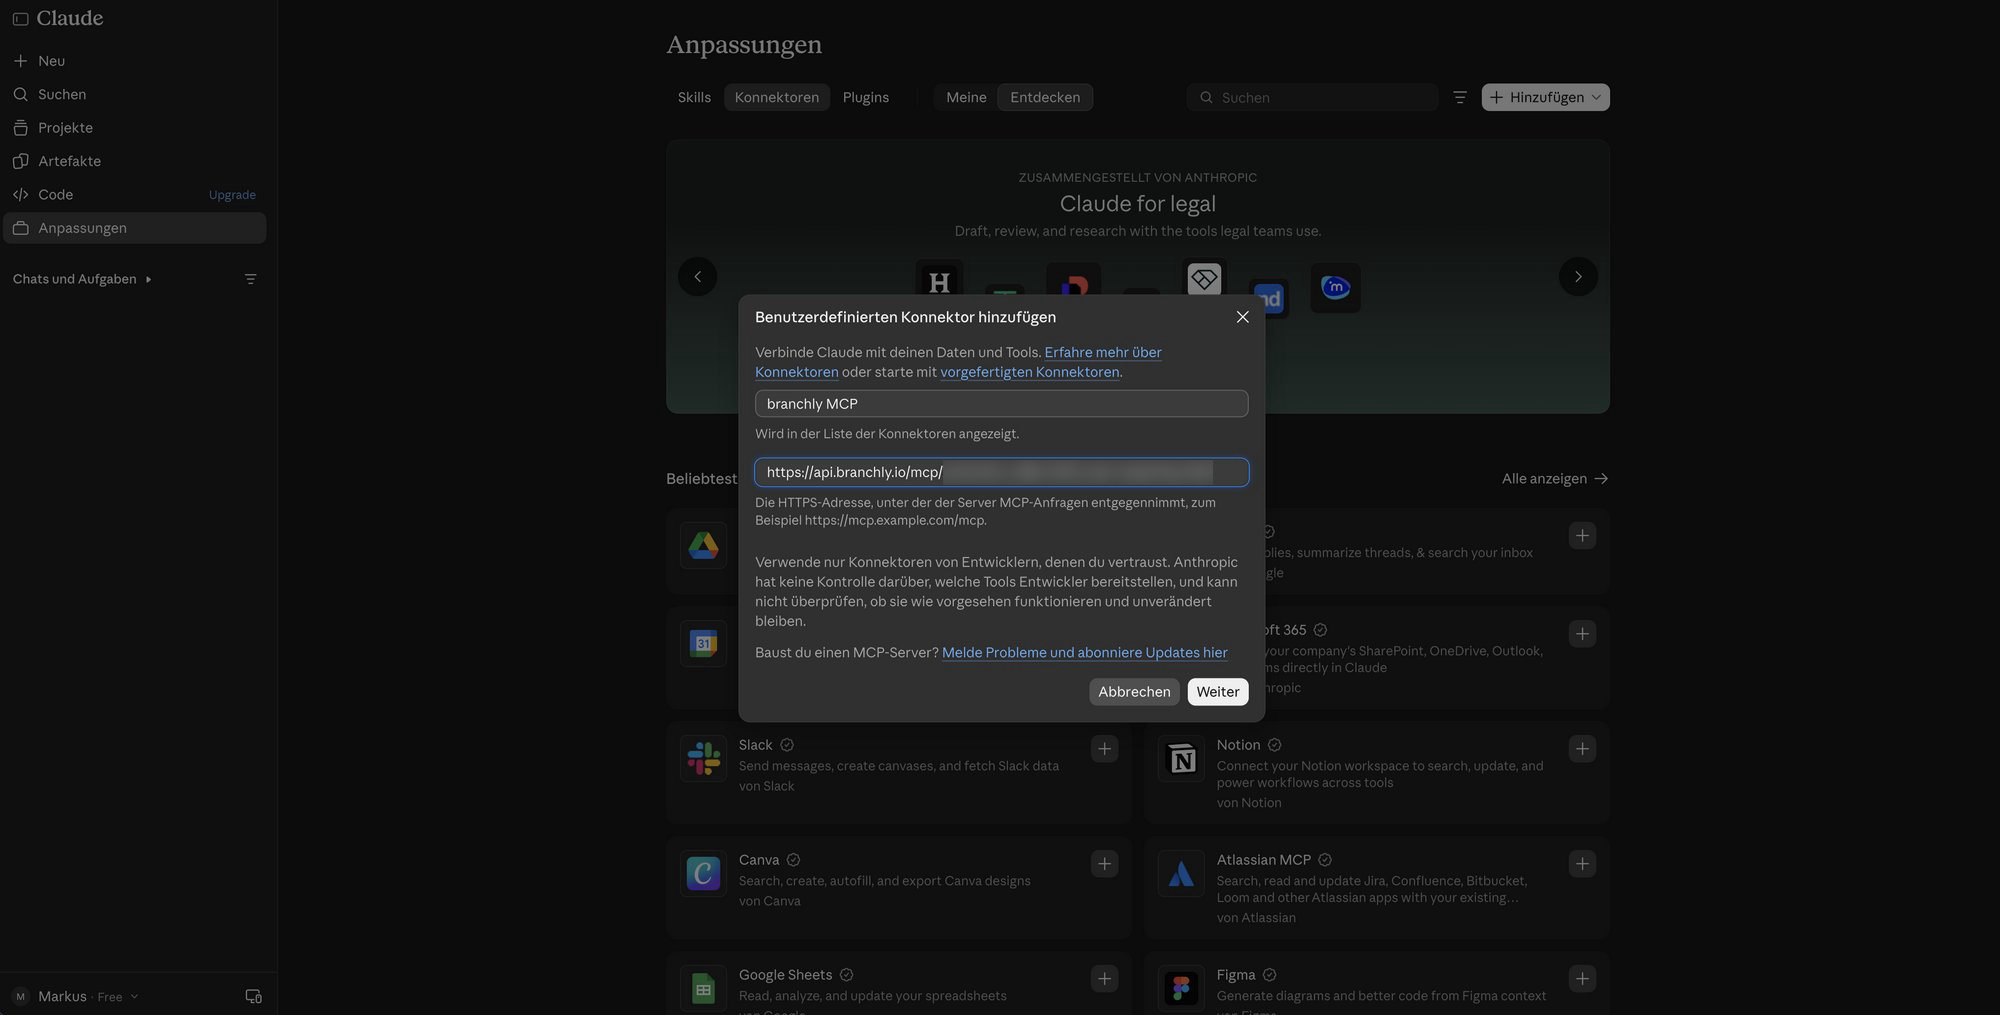Toggle the sidebar icon next to Claude

click(x=20, y=19)
